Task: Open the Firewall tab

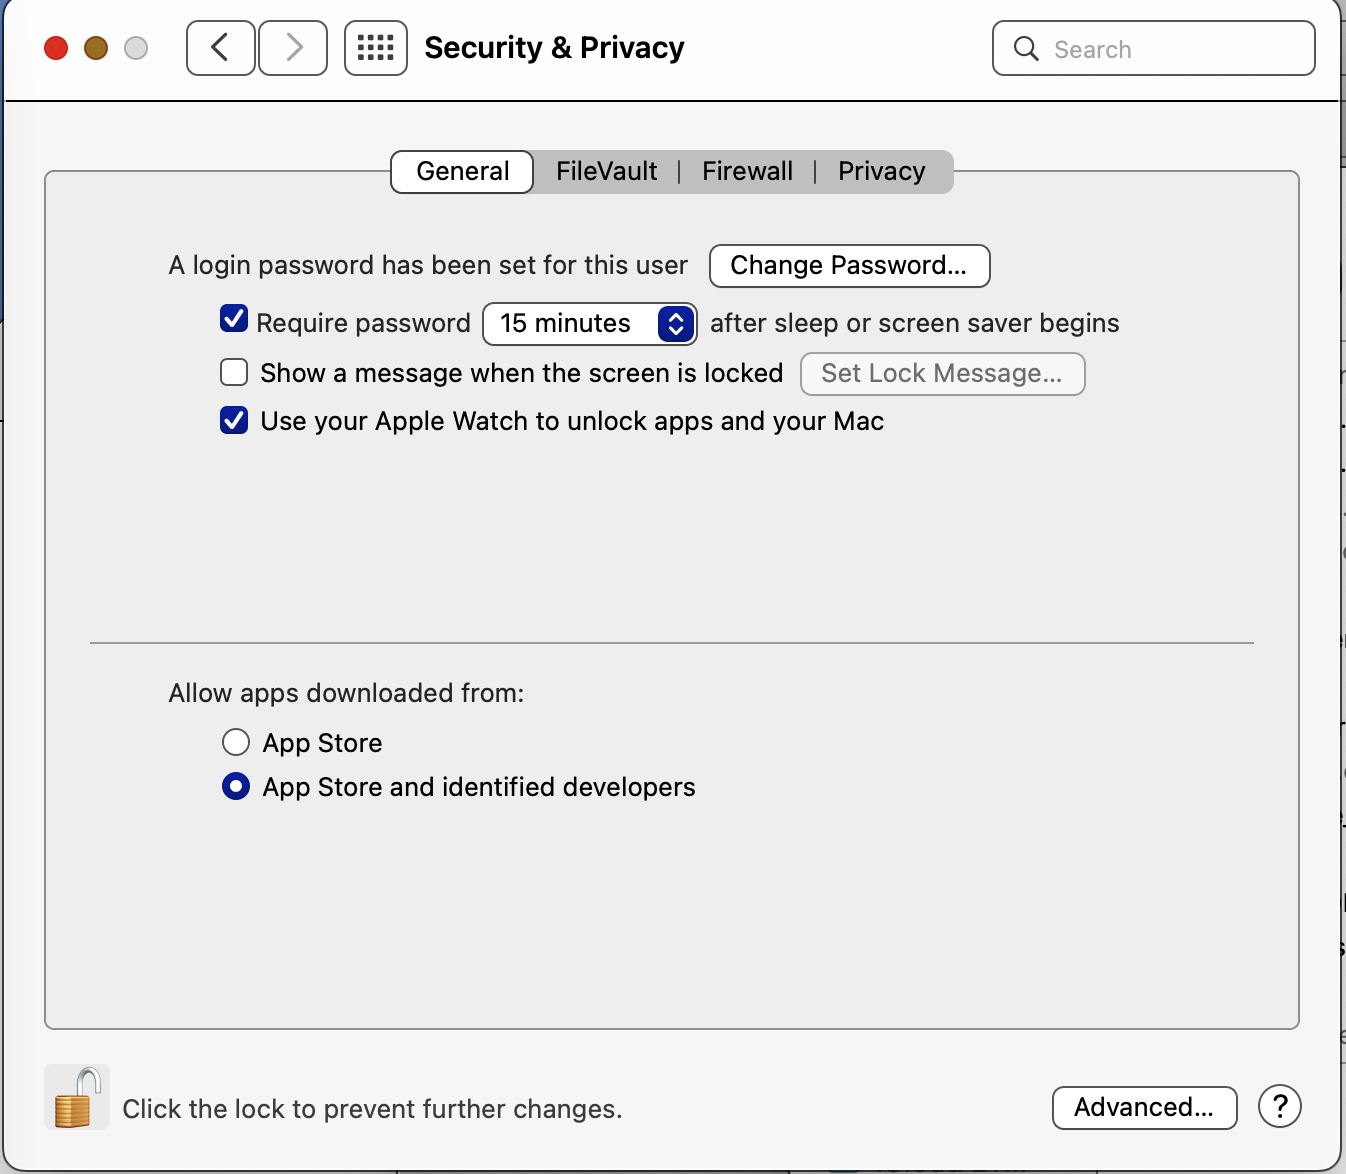Action: tap(747, 172)
